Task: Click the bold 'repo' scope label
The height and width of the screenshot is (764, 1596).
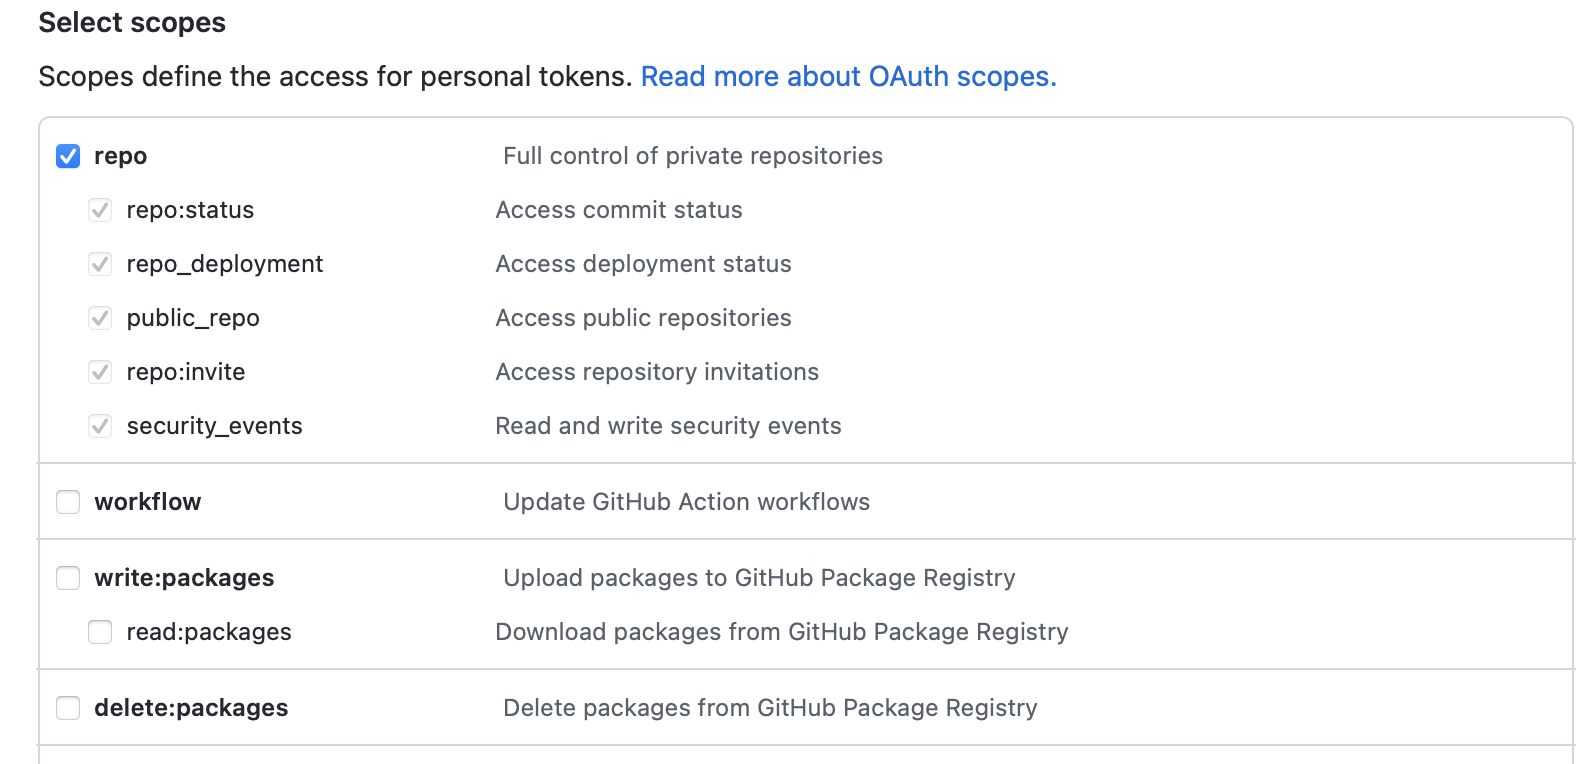Action: coord(120,156)
